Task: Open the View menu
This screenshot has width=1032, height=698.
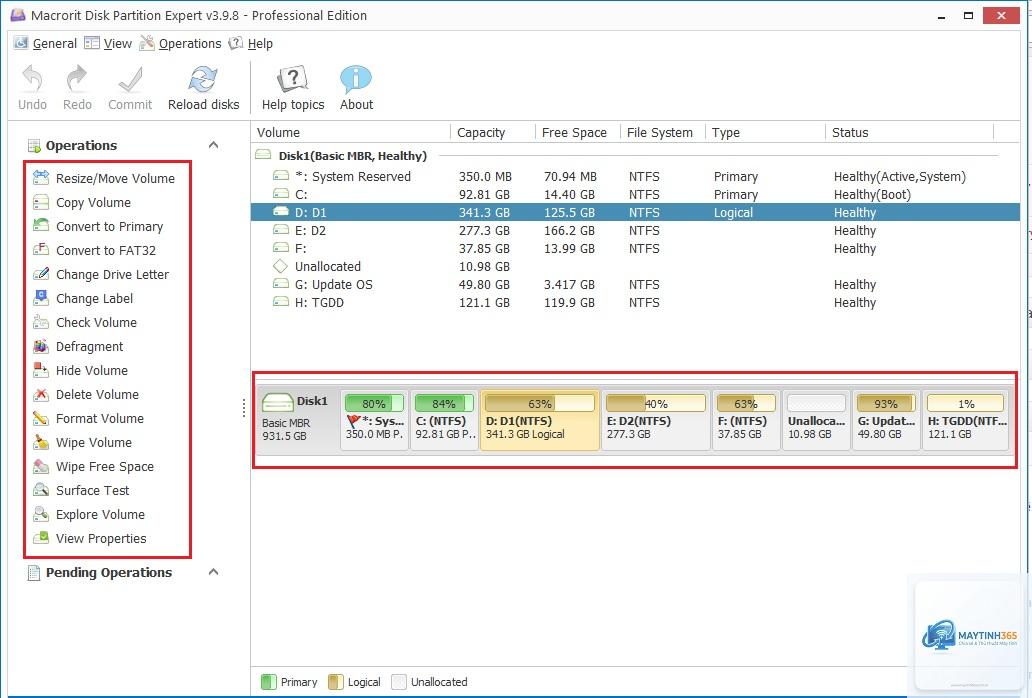Action: pos(109,43)
